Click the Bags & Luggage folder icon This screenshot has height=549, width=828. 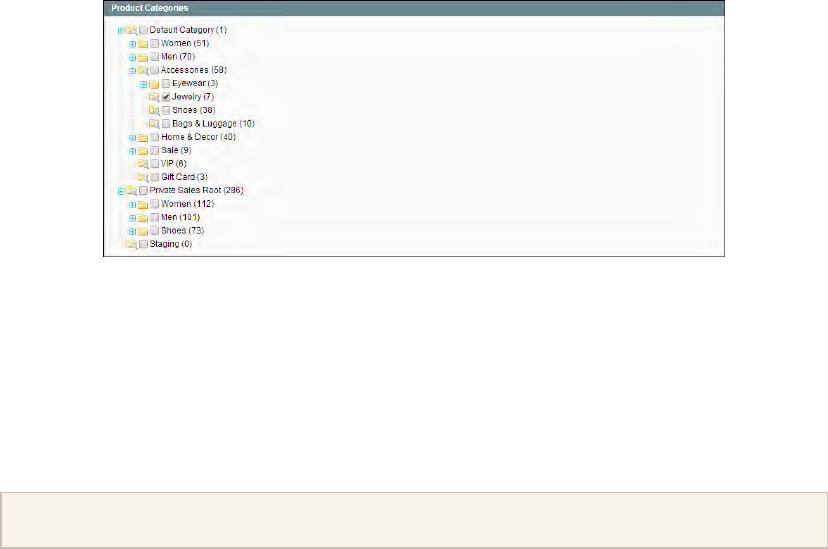pyautogui.click(x=154, y=124)
